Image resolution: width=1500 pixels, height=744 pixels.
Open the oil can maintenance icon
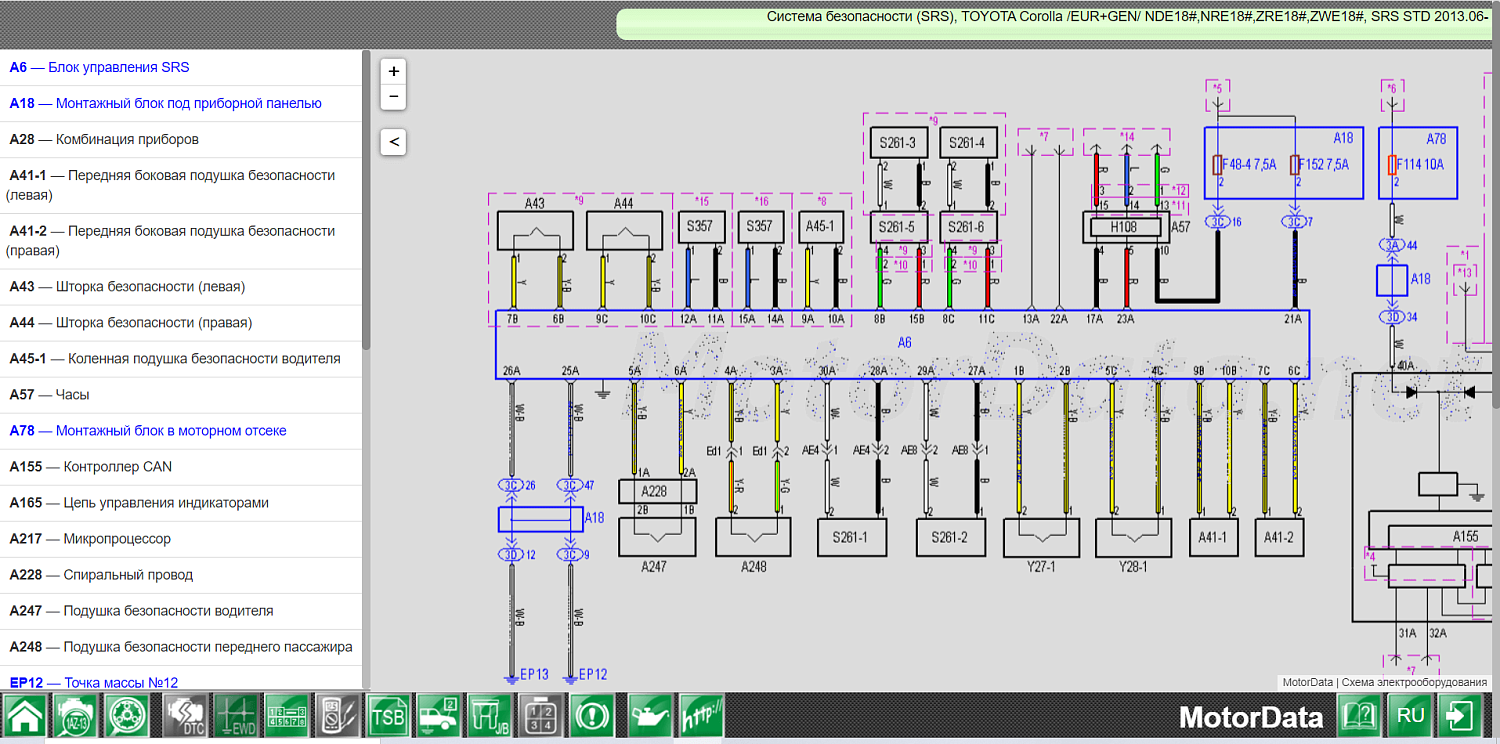point(649,716)
